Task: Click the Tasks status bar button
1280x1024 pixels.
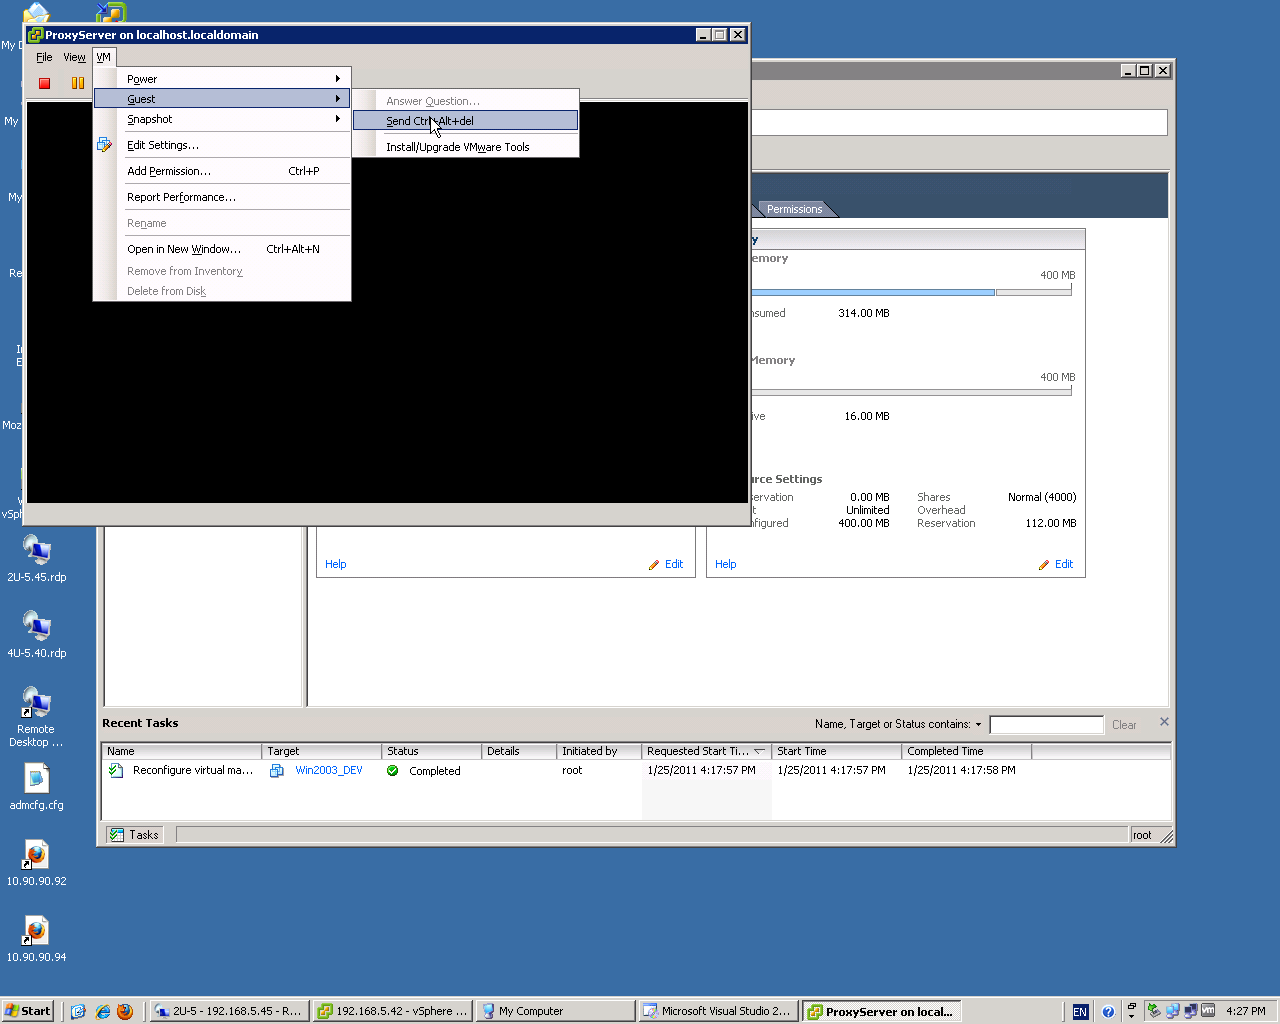Action: 134,835
